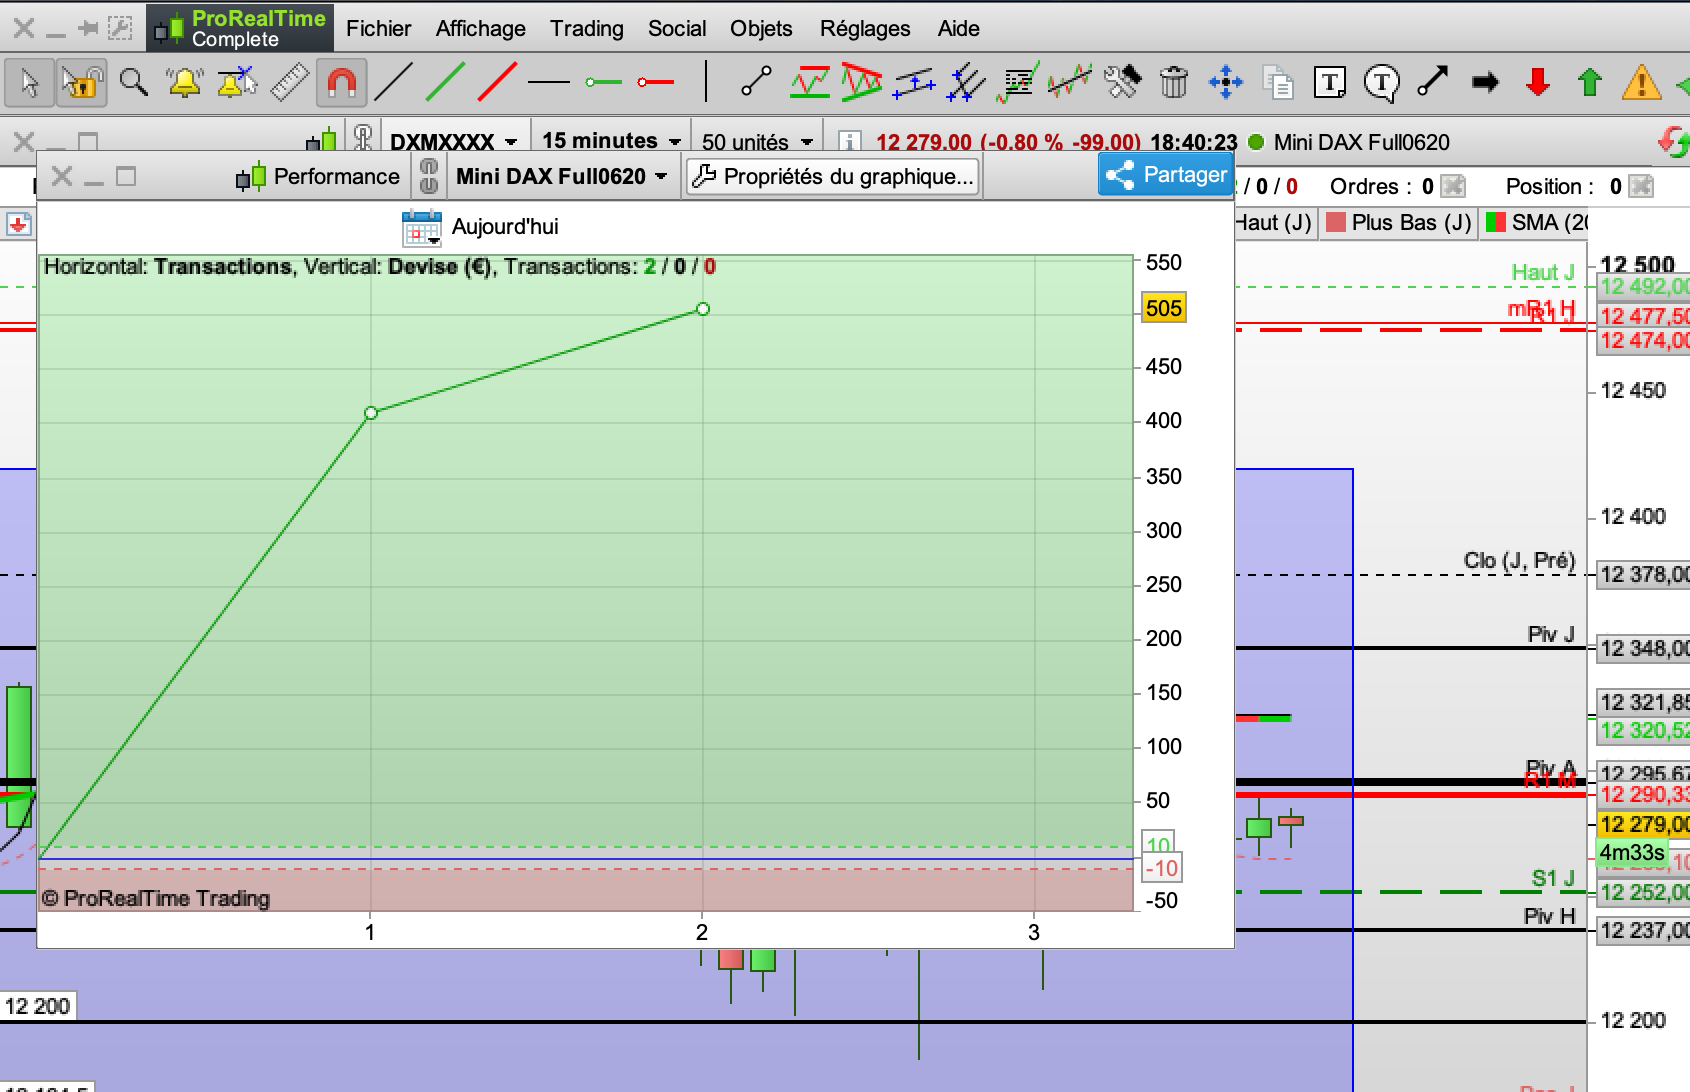The image size is (1690, 1092).
Task: Open the Affichage menu
Action: tap(481, 28)
